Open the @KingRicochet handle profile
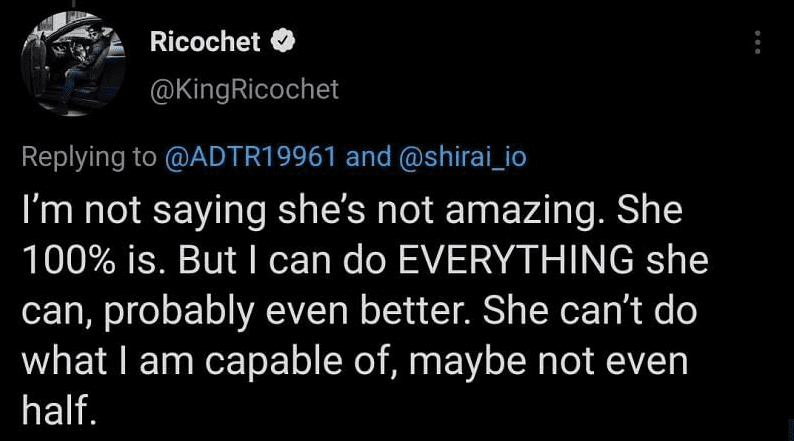 coord(244,90)
